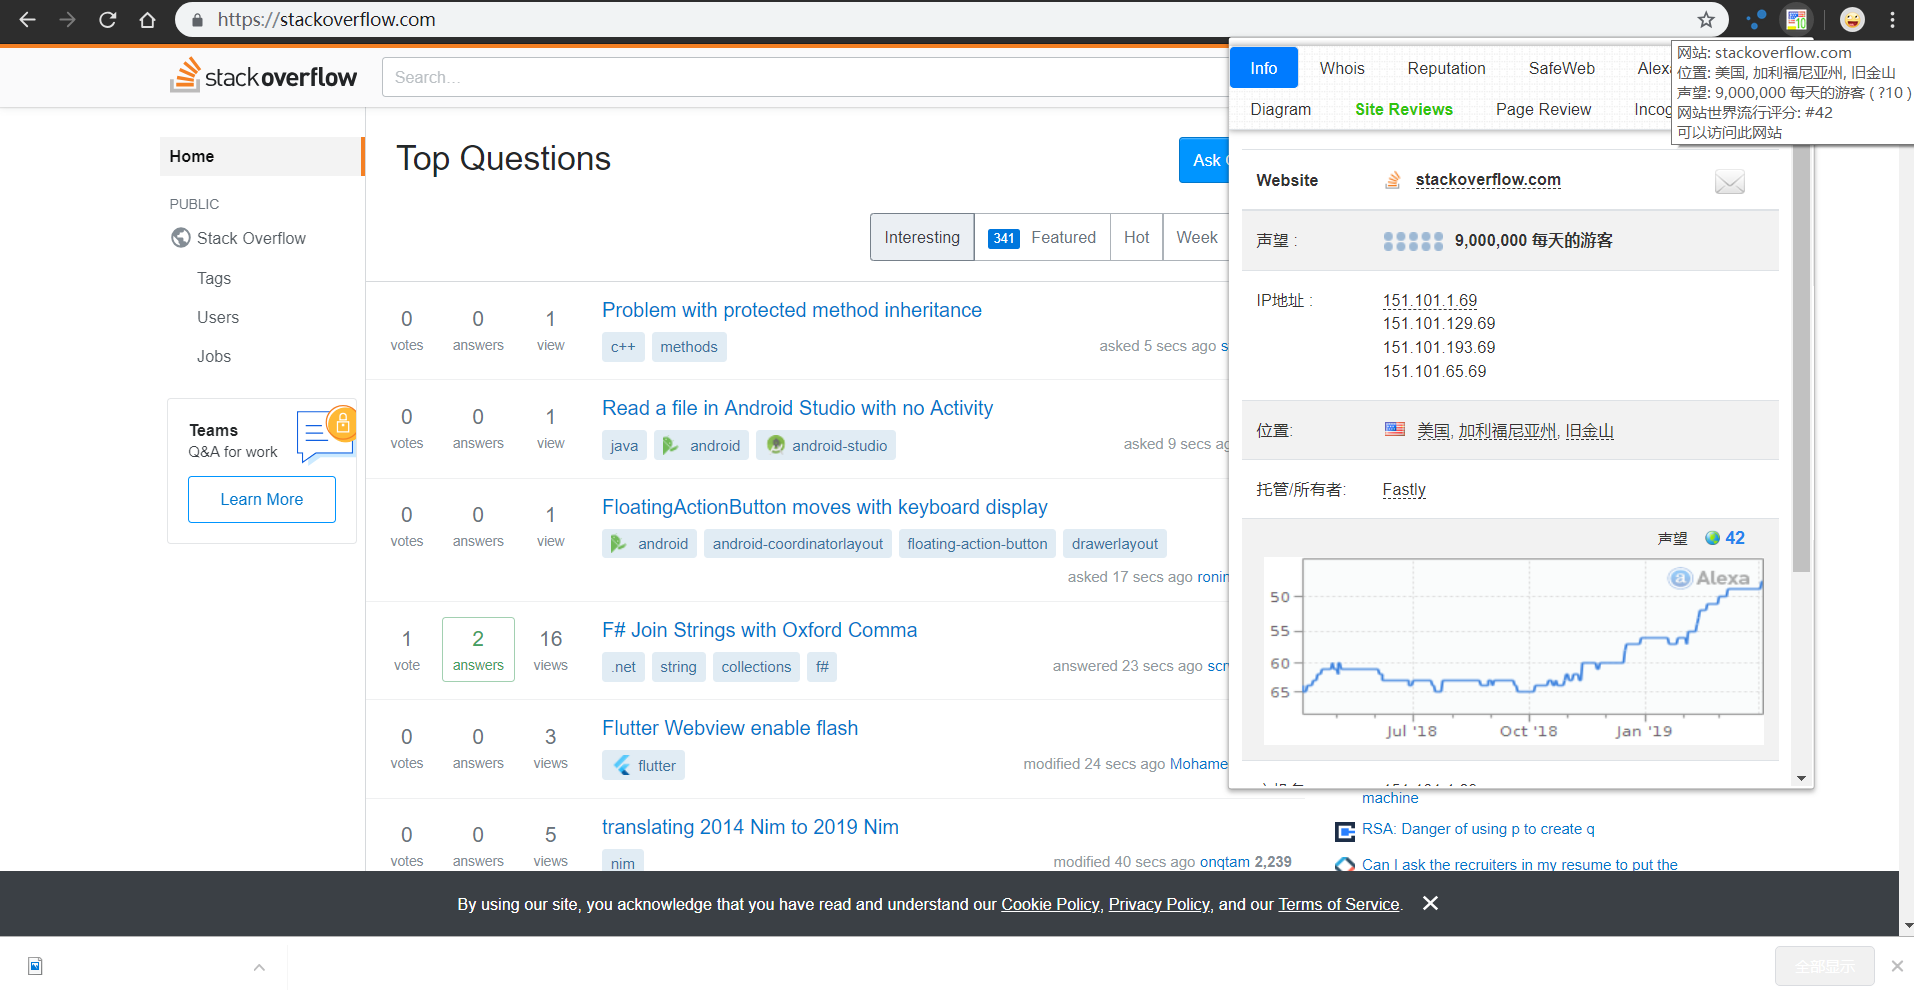Open the Chrome three-dot menu

point(1892,19)
